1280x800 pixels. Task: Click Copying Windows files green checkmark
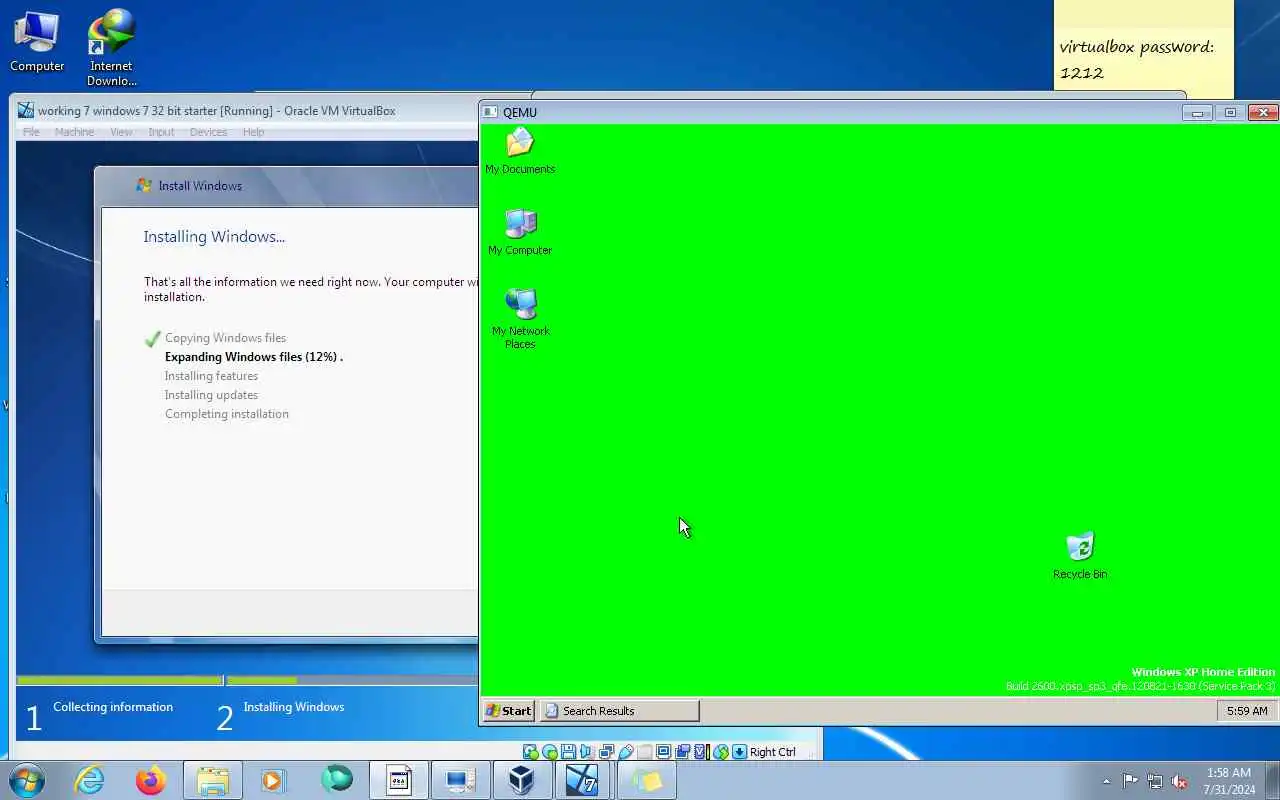[x=152, y=339]
